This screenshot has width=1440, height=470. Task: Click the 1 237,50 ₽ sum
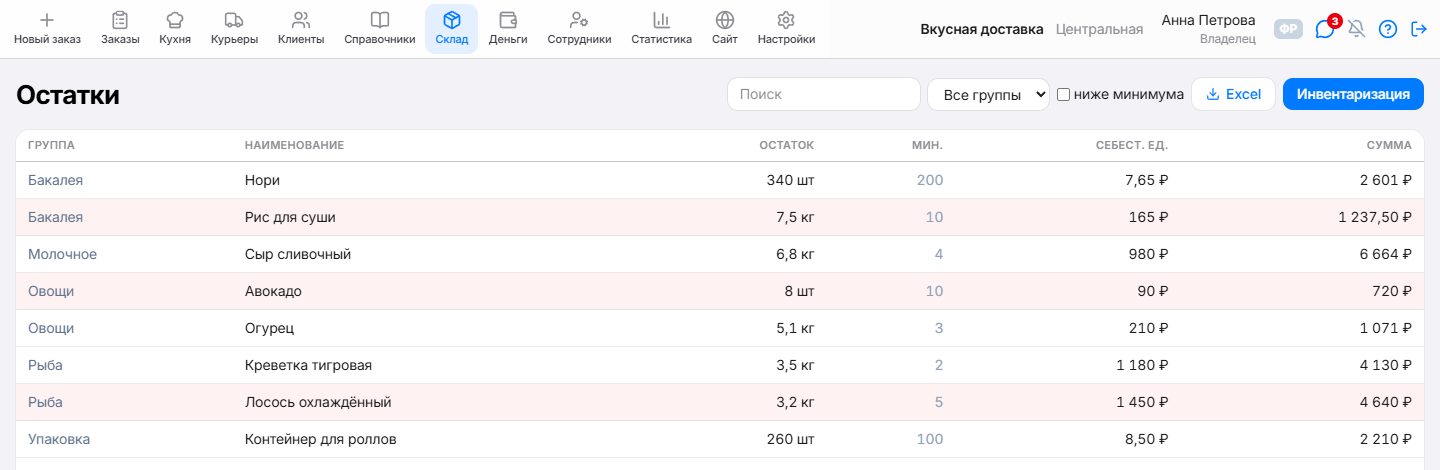(x=1375, y=217)
